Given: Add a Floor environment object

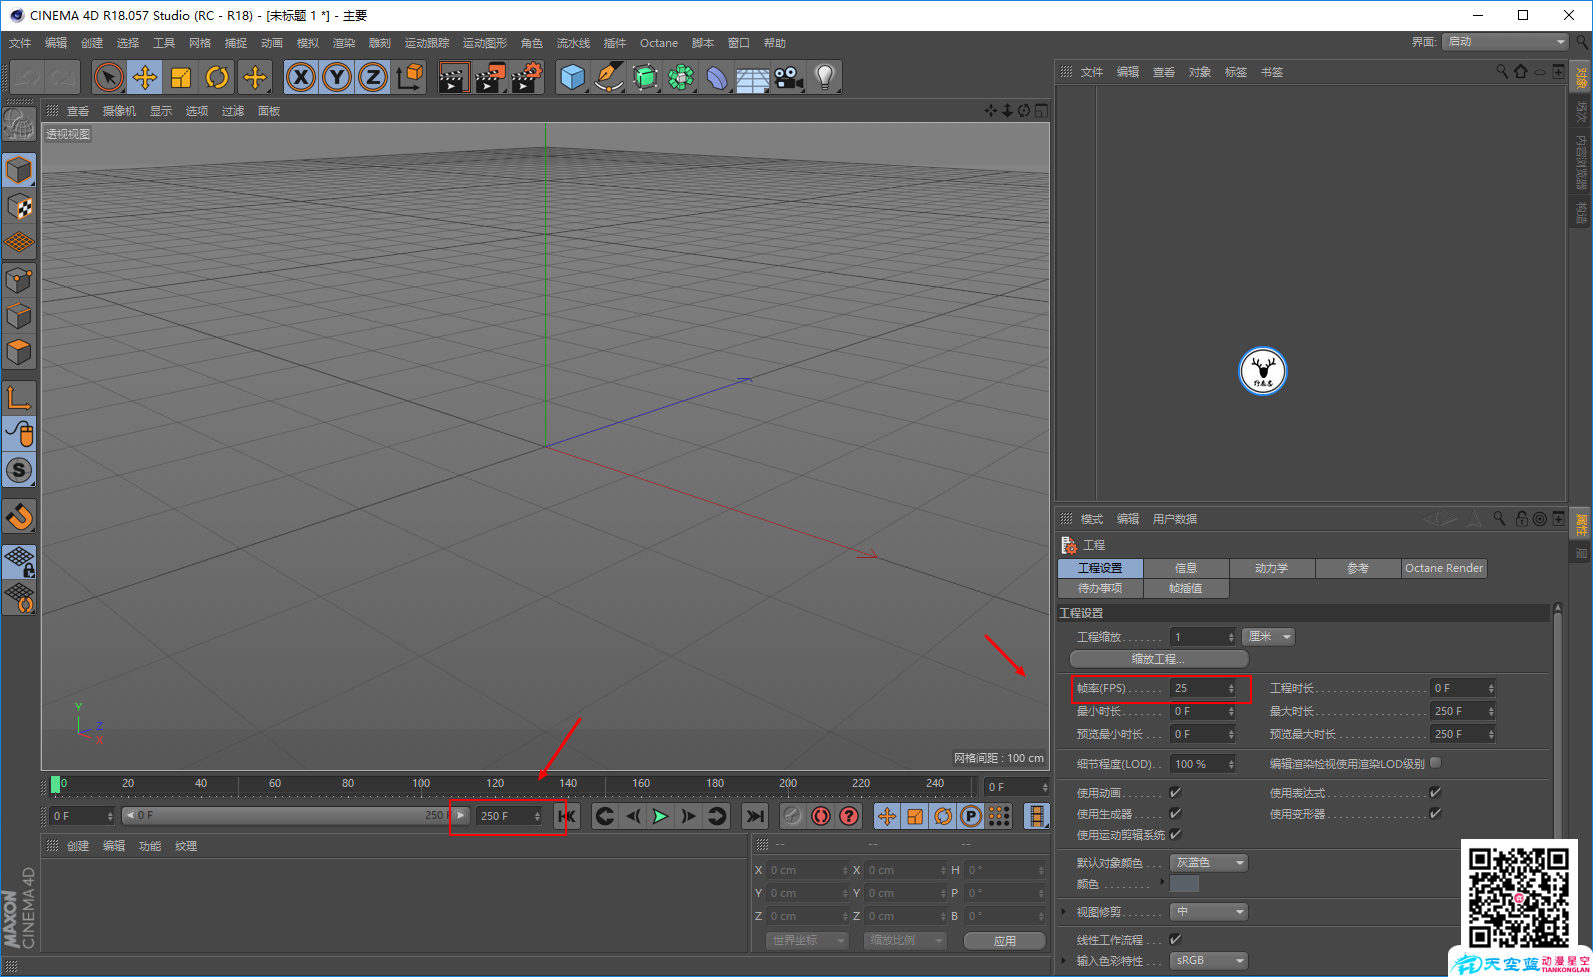Looking at the screenshot, I should point(752,77).
